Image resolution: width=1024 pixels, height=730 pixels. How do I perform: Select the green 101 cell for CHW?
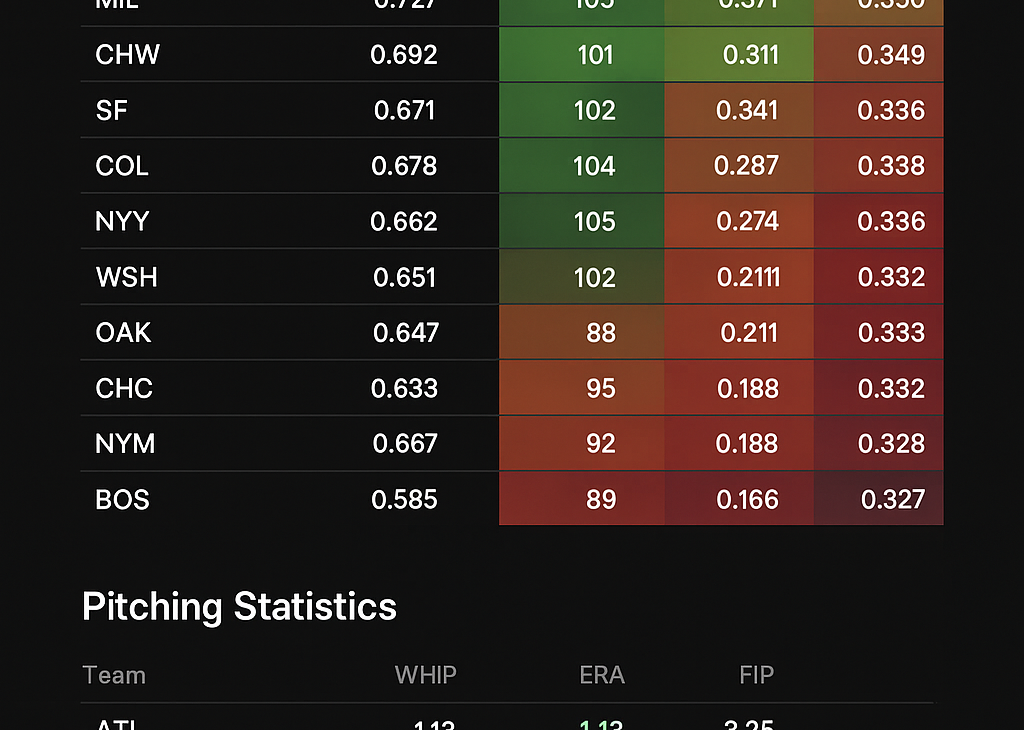coord(595,54)
